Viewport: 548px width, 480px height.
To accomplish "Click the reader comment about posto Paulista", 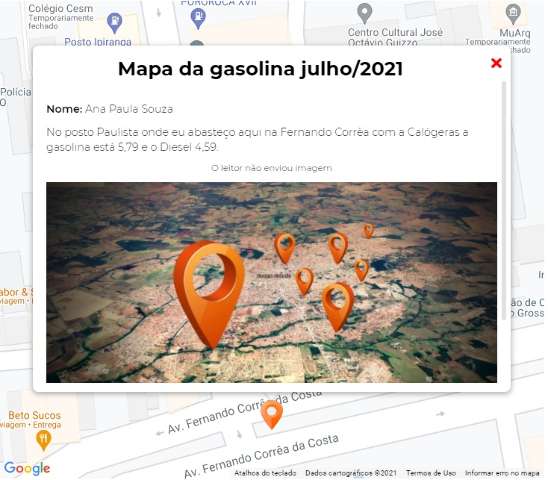I will tap(257, 139).
